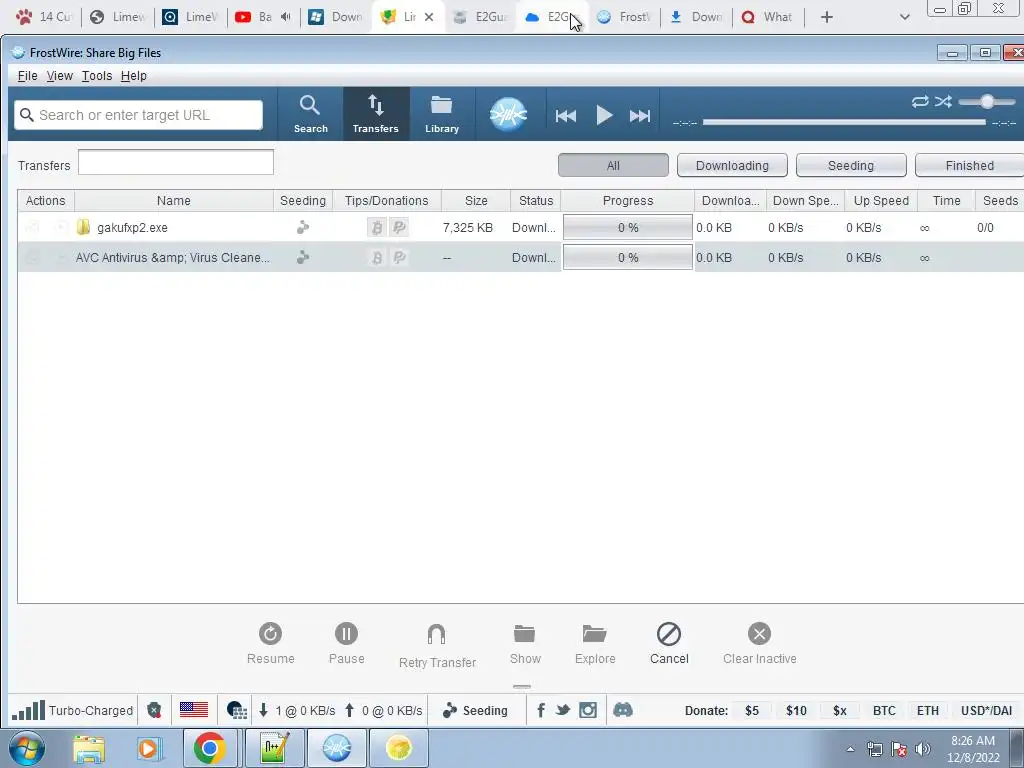Click the Resume transfer button
Viewport: 1024px width, 768px height.
coord(270,644)
